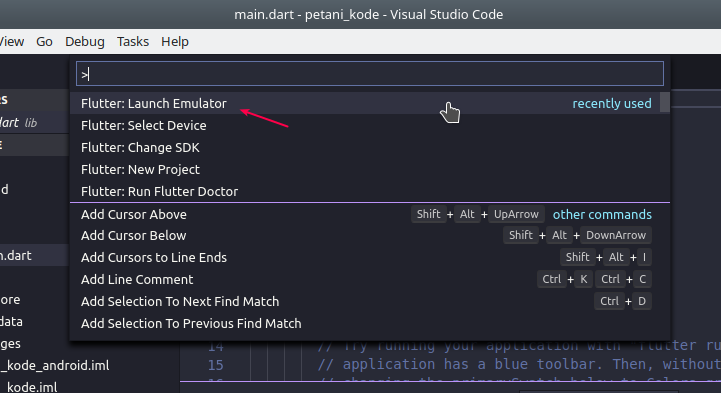The width and height of the screenshot is (721, 393).
Task: Click the 'recently used' label
Action: 612,103
